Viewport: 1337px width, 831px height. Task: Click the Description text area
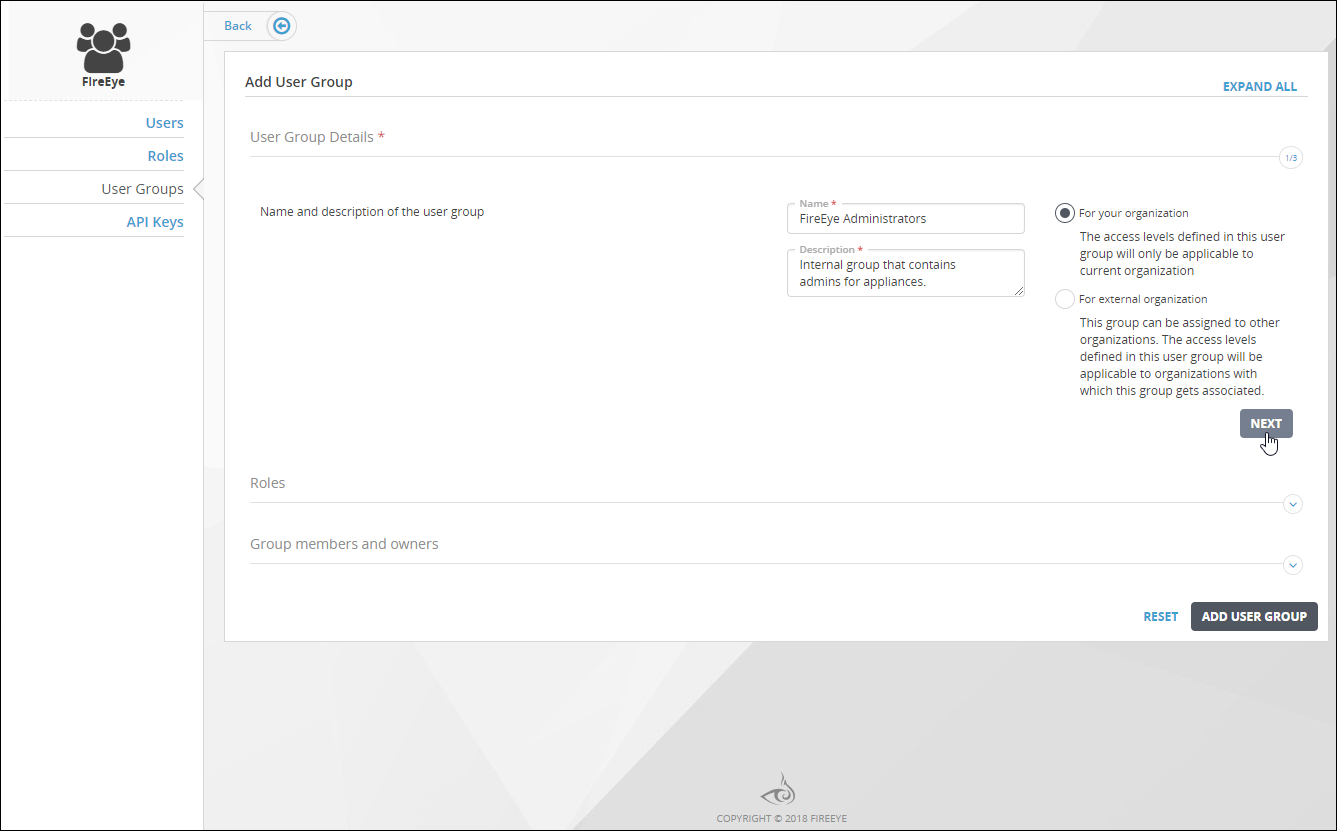click(x=906, y=273)
